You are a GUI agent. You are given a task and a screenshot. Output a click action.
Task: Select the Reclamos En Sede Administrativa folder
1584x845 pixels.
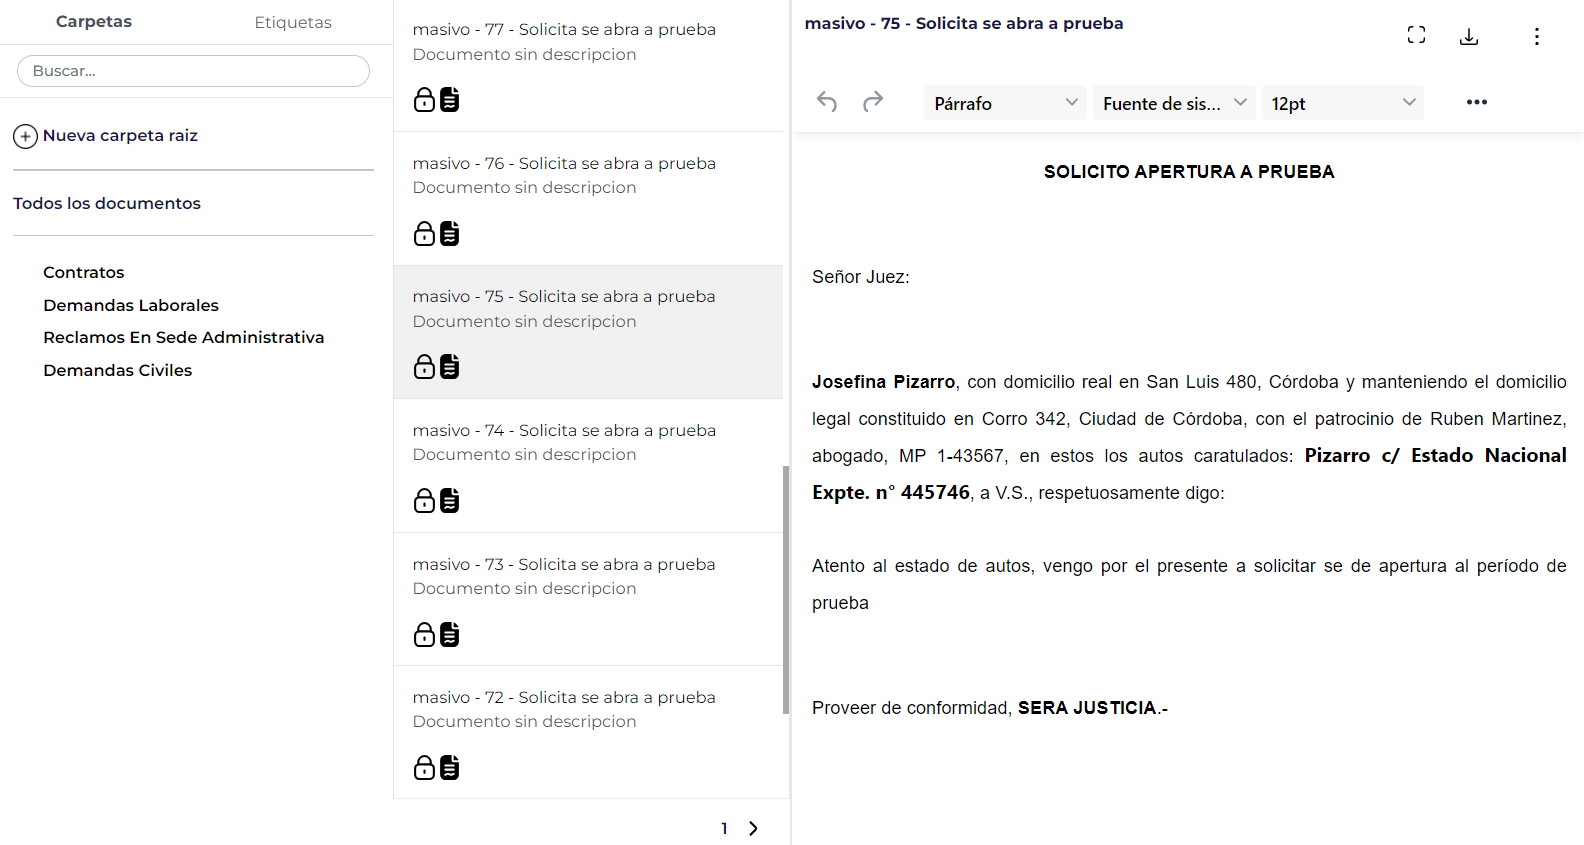pyautogui.click(x=184, y=337)
